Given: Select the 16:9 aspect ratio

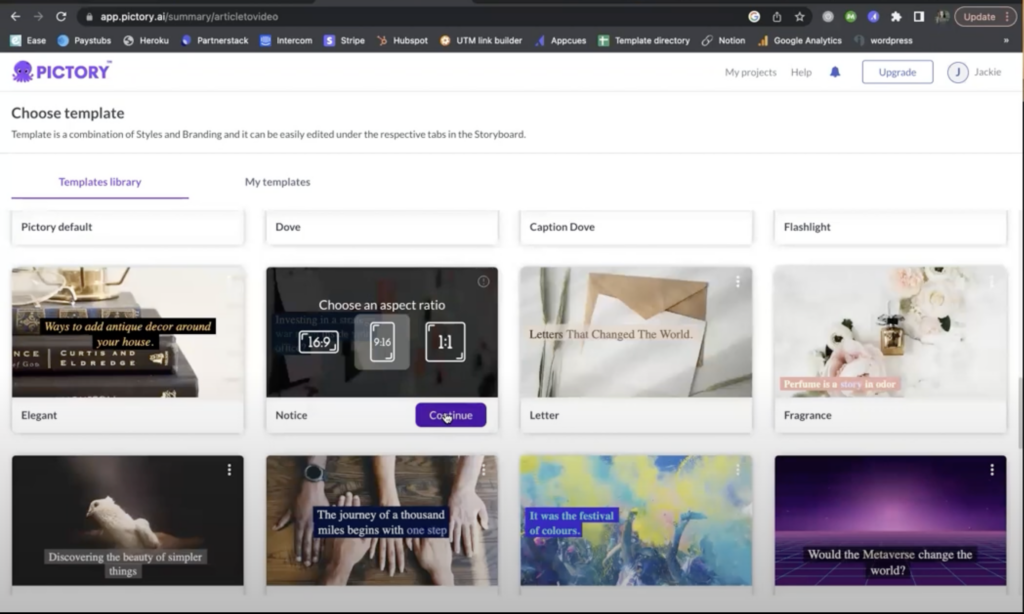Looking at the screenshot, I should coord(319,342).
